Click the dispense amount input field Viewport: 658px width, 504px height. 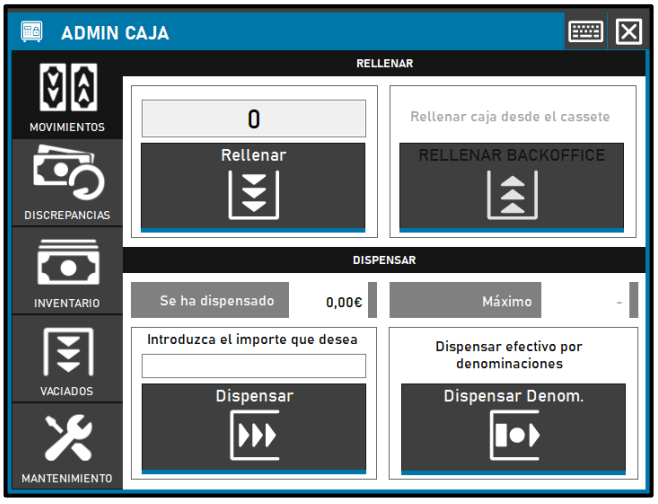click(253, 366)
